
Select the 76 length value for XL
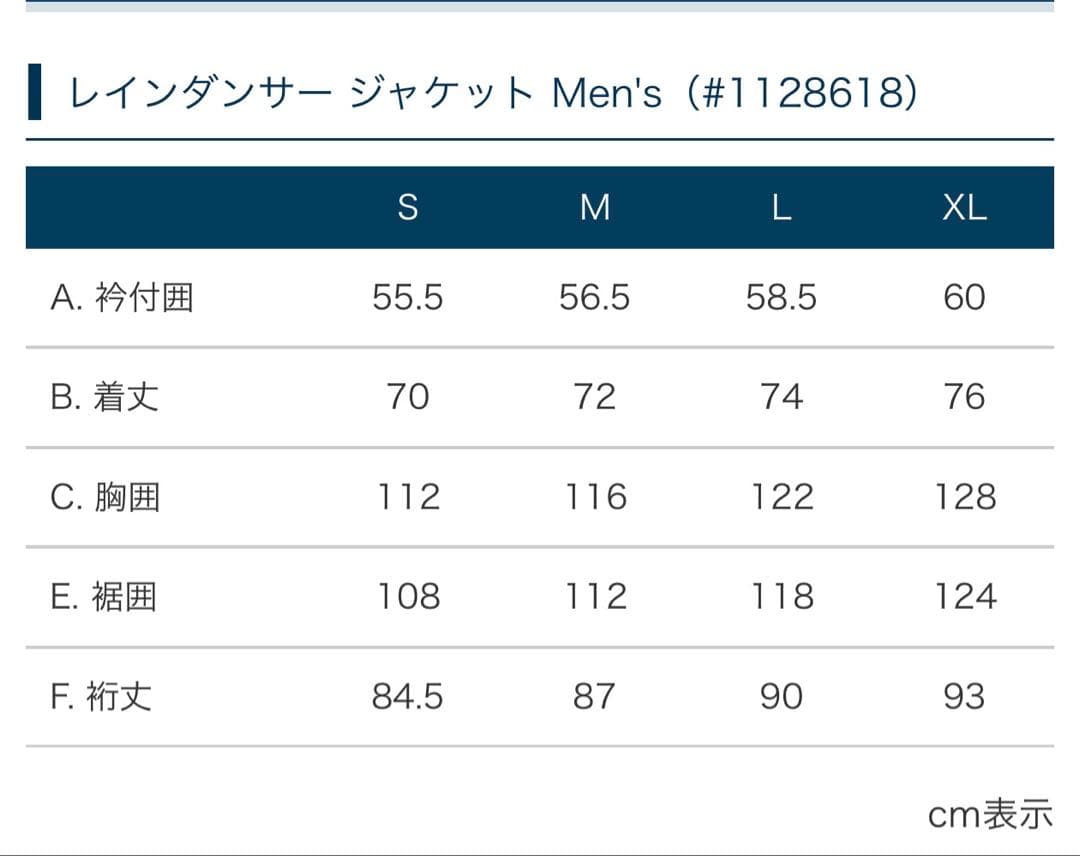click(964, 397)
